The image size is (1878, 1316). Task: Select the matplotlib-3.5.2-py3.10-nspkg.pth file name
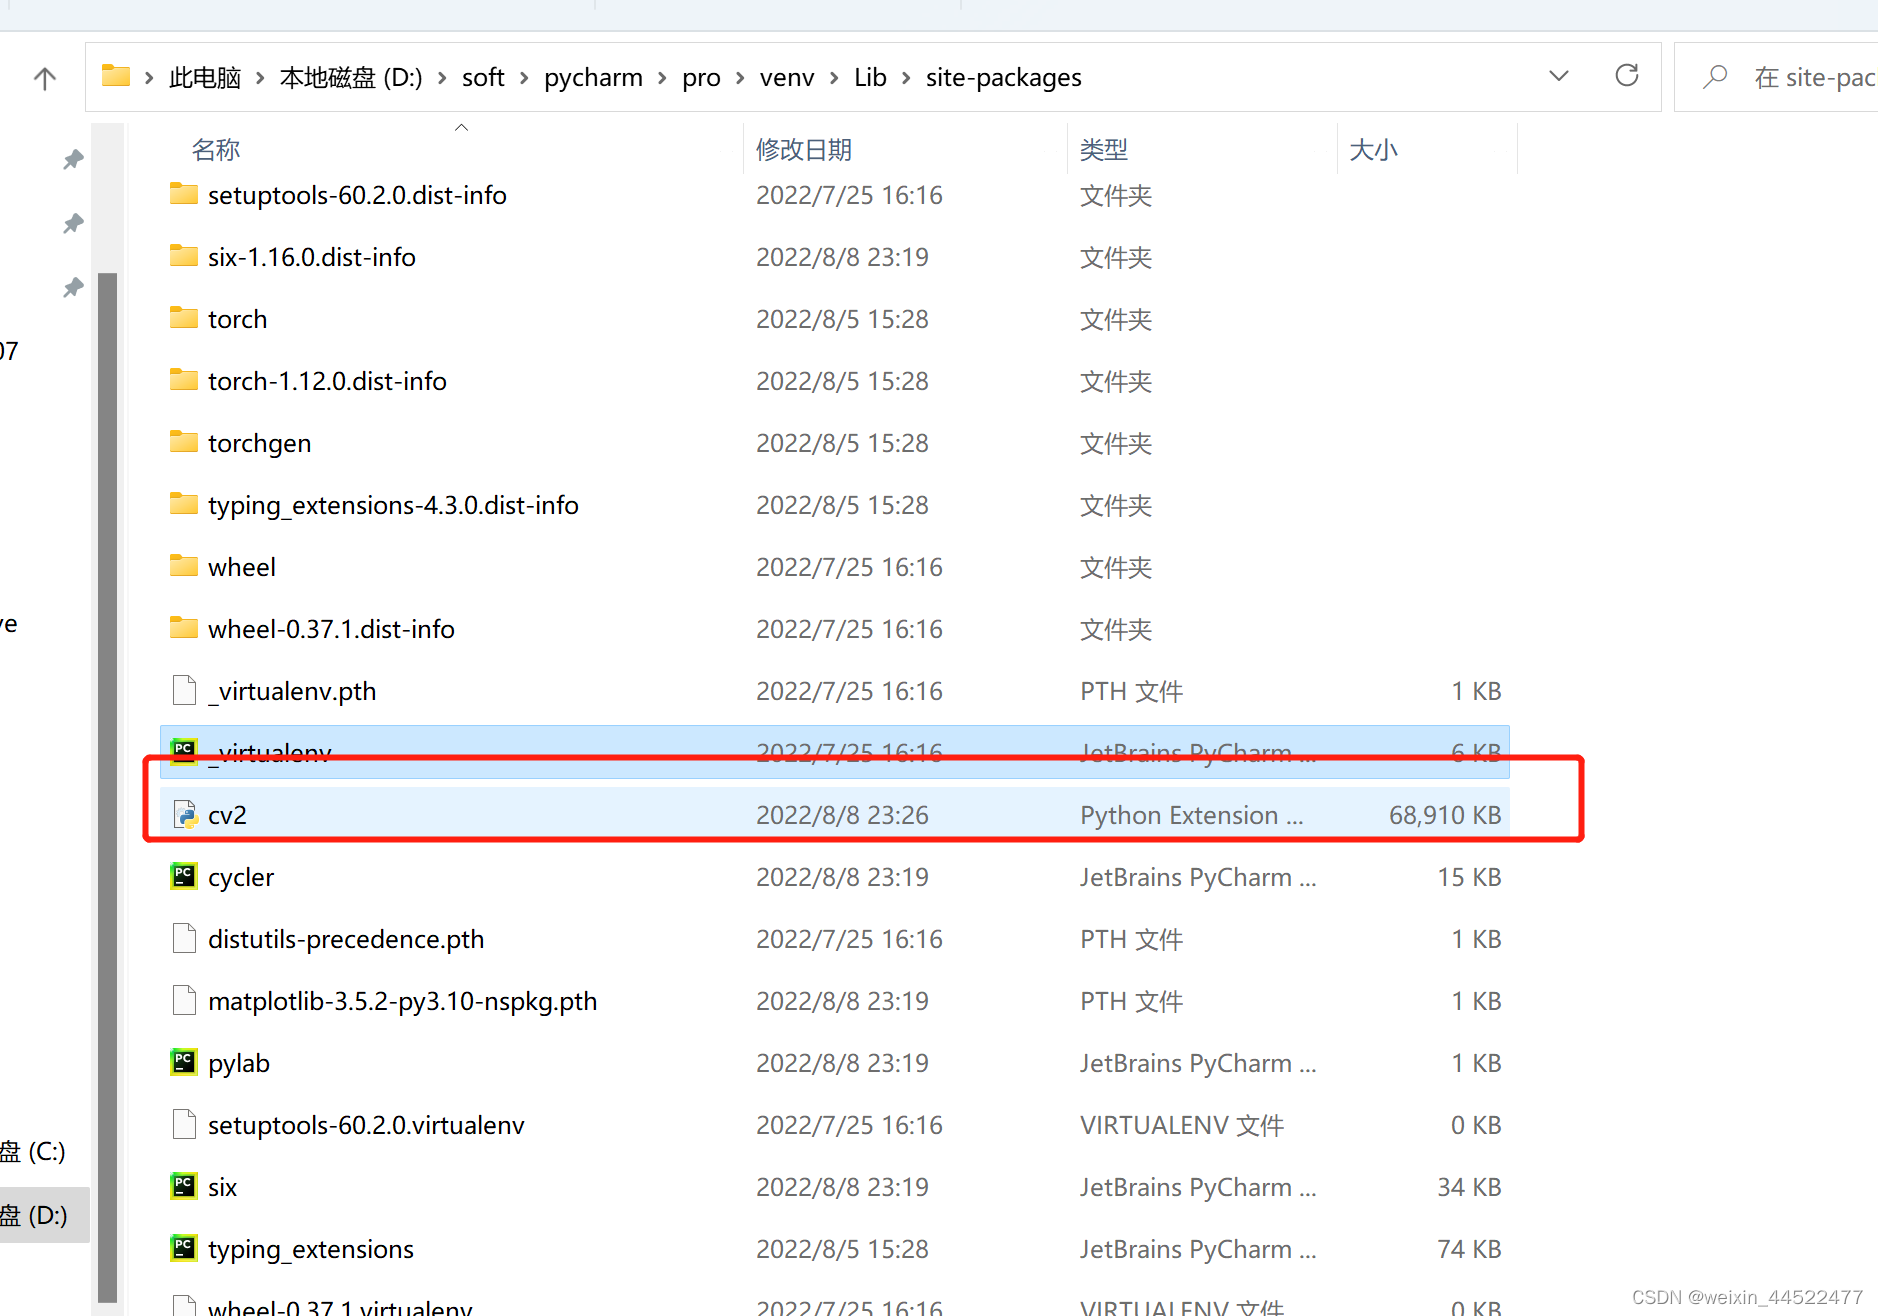(402, 1001)
